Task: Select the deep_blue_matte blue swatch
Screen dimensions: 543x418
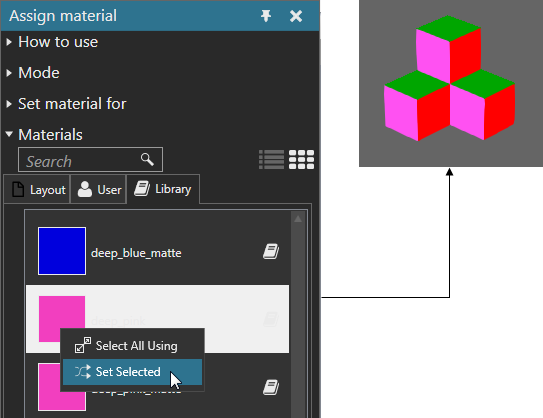Action: click(62, 251)
